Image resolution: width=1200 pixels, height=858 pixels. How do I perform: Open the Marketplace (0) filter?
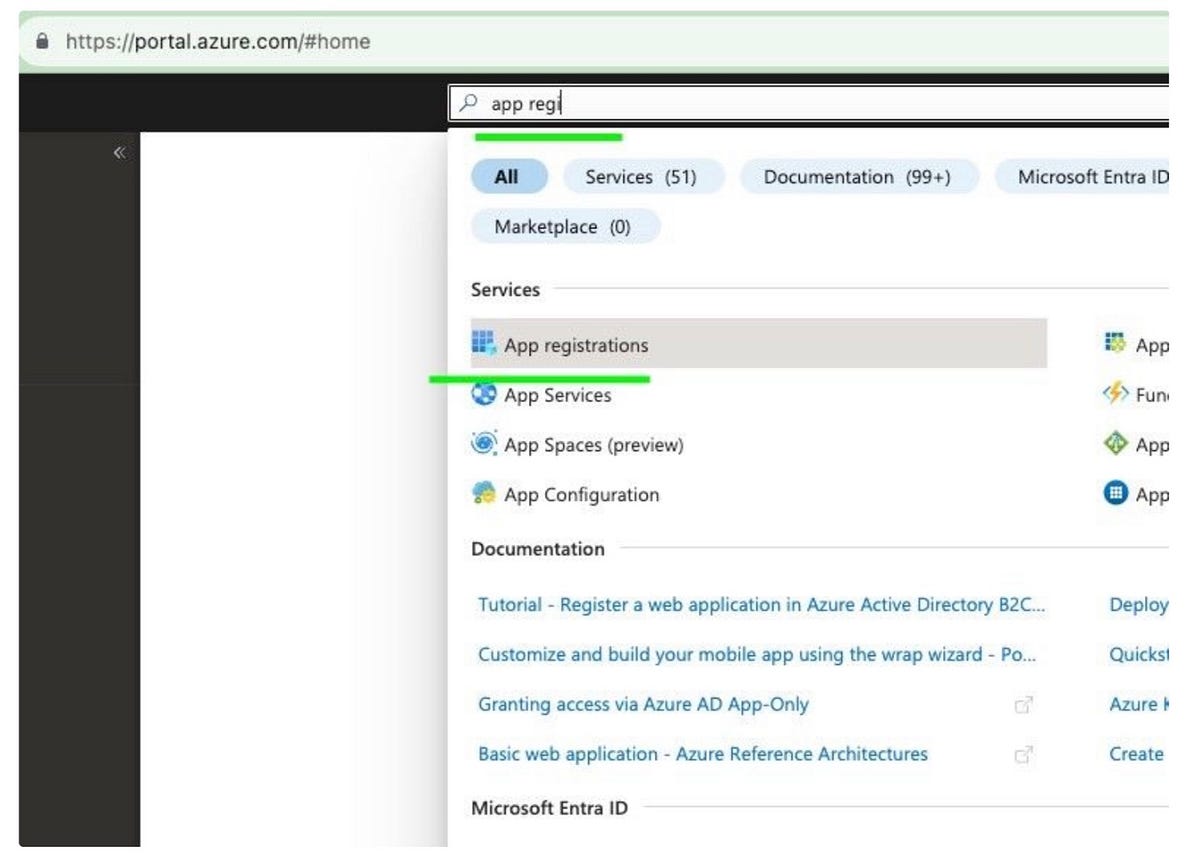564,226
